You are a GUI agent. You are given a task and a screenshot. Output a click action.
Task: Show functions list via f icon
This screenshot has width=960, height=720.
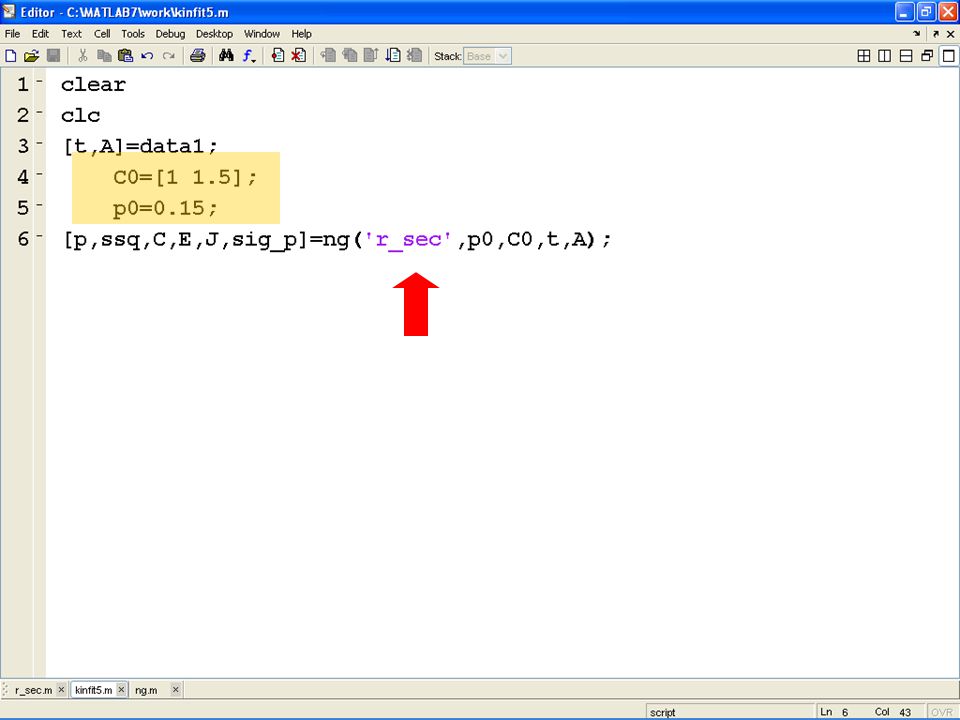248,56
